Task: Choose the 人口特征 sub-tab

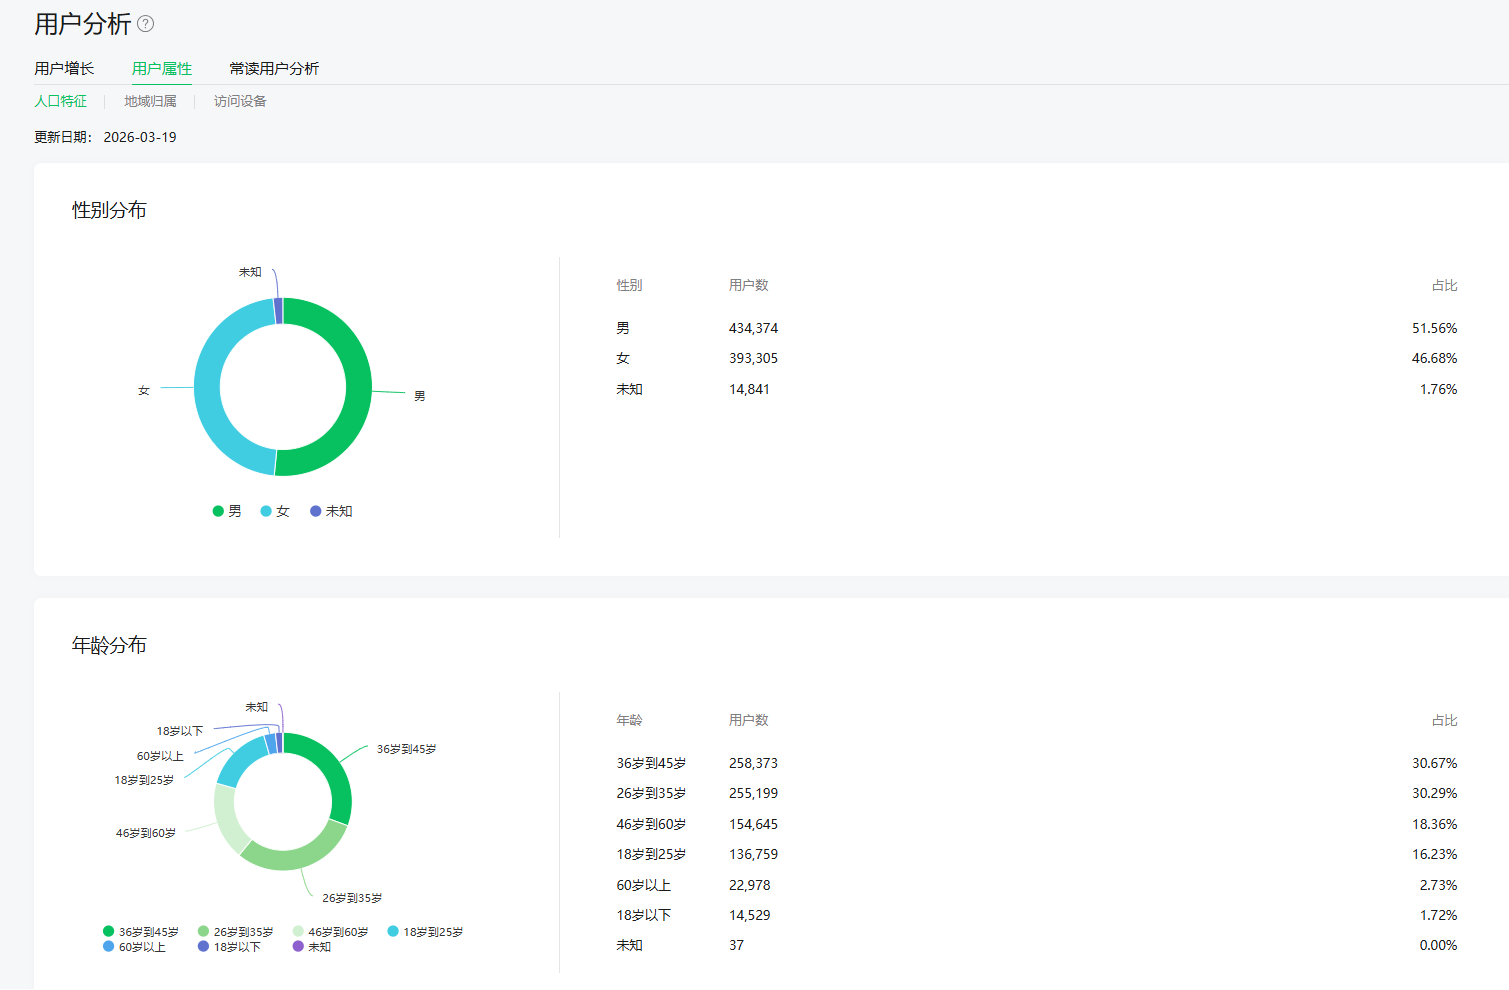Action: [x=61, y=101]
